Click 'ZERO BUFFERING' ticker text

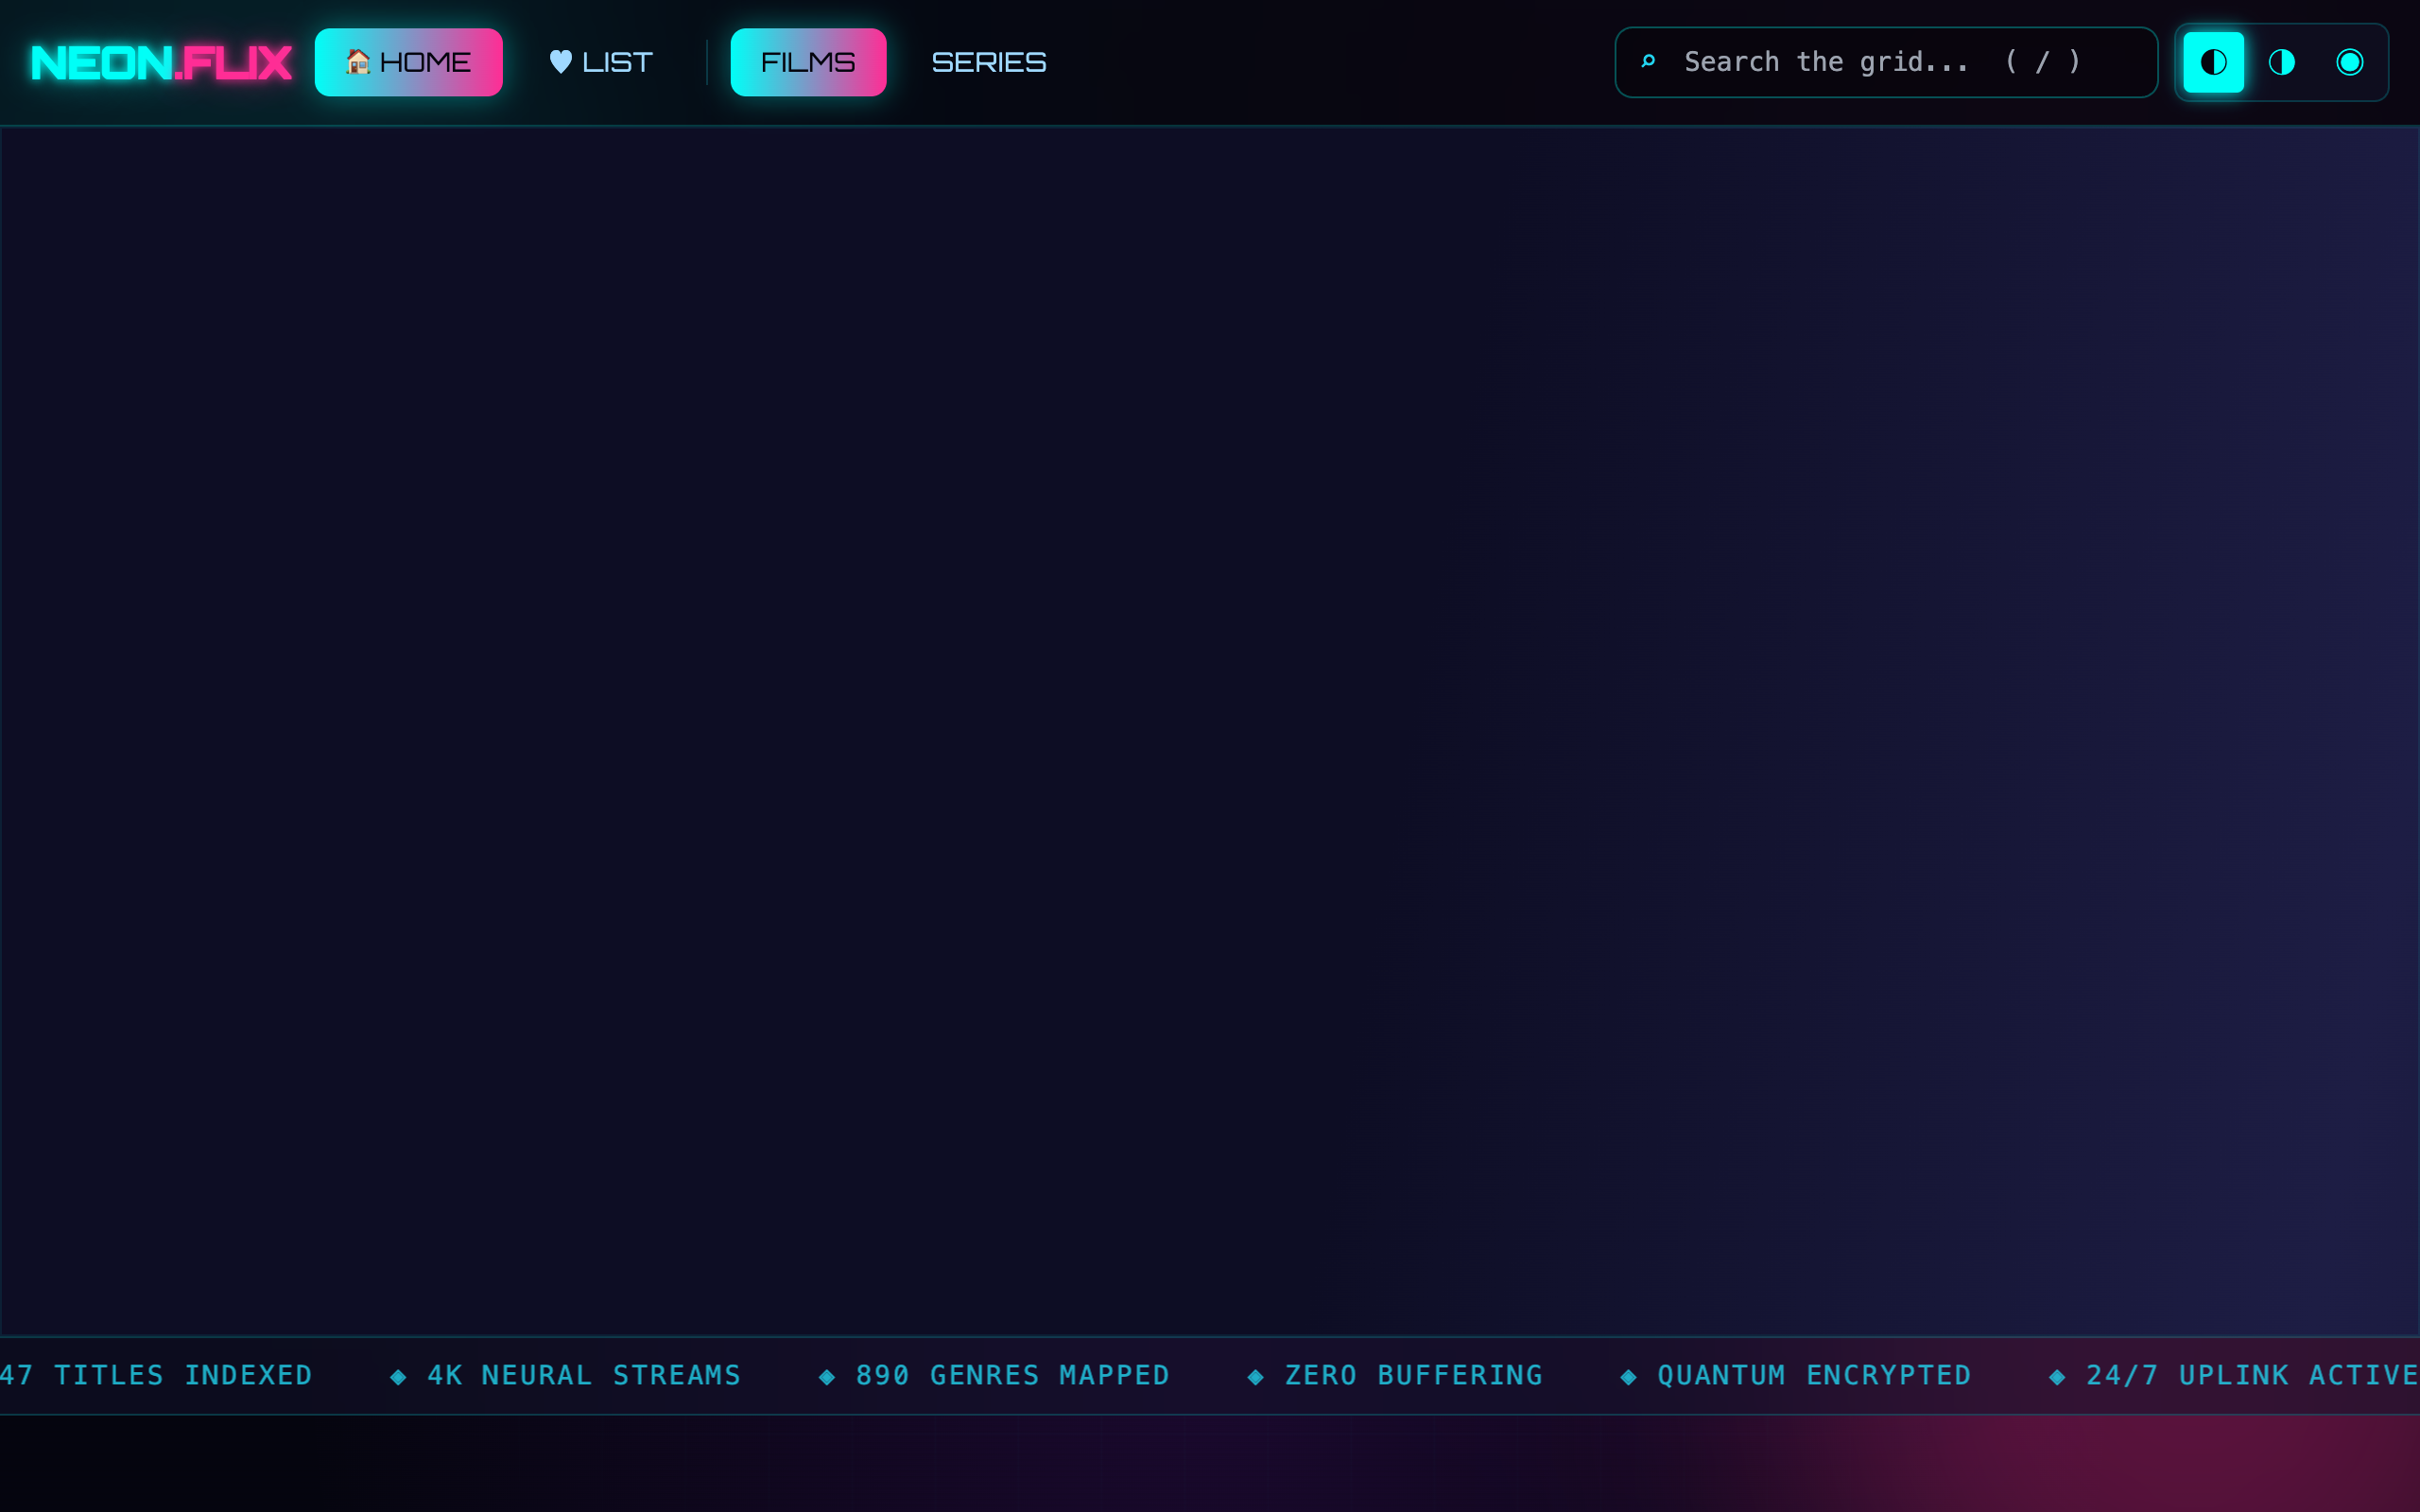[1413, 1375]
